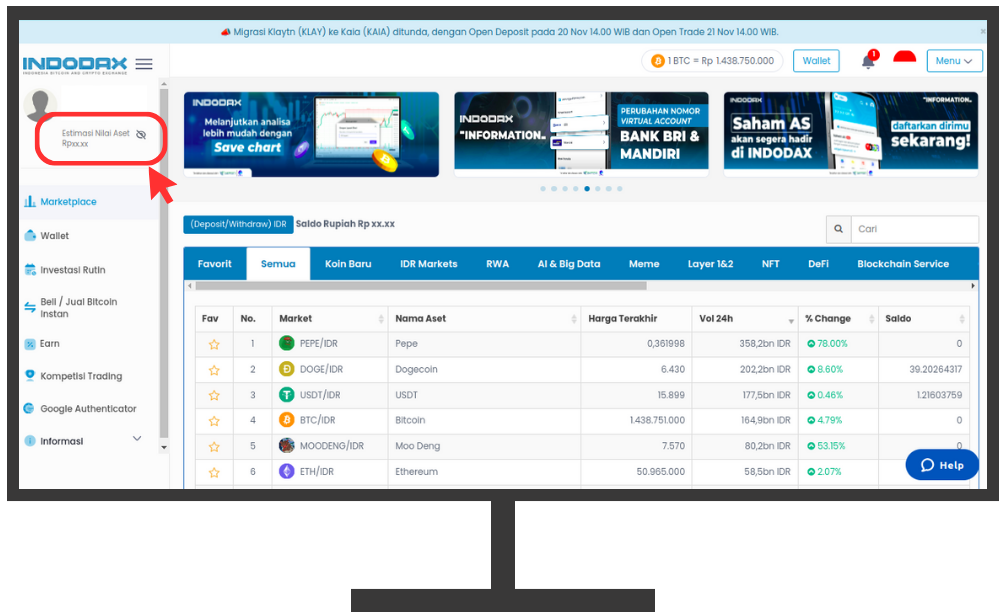Switch to the NFT tab
1002x612 pixels.
770,264
